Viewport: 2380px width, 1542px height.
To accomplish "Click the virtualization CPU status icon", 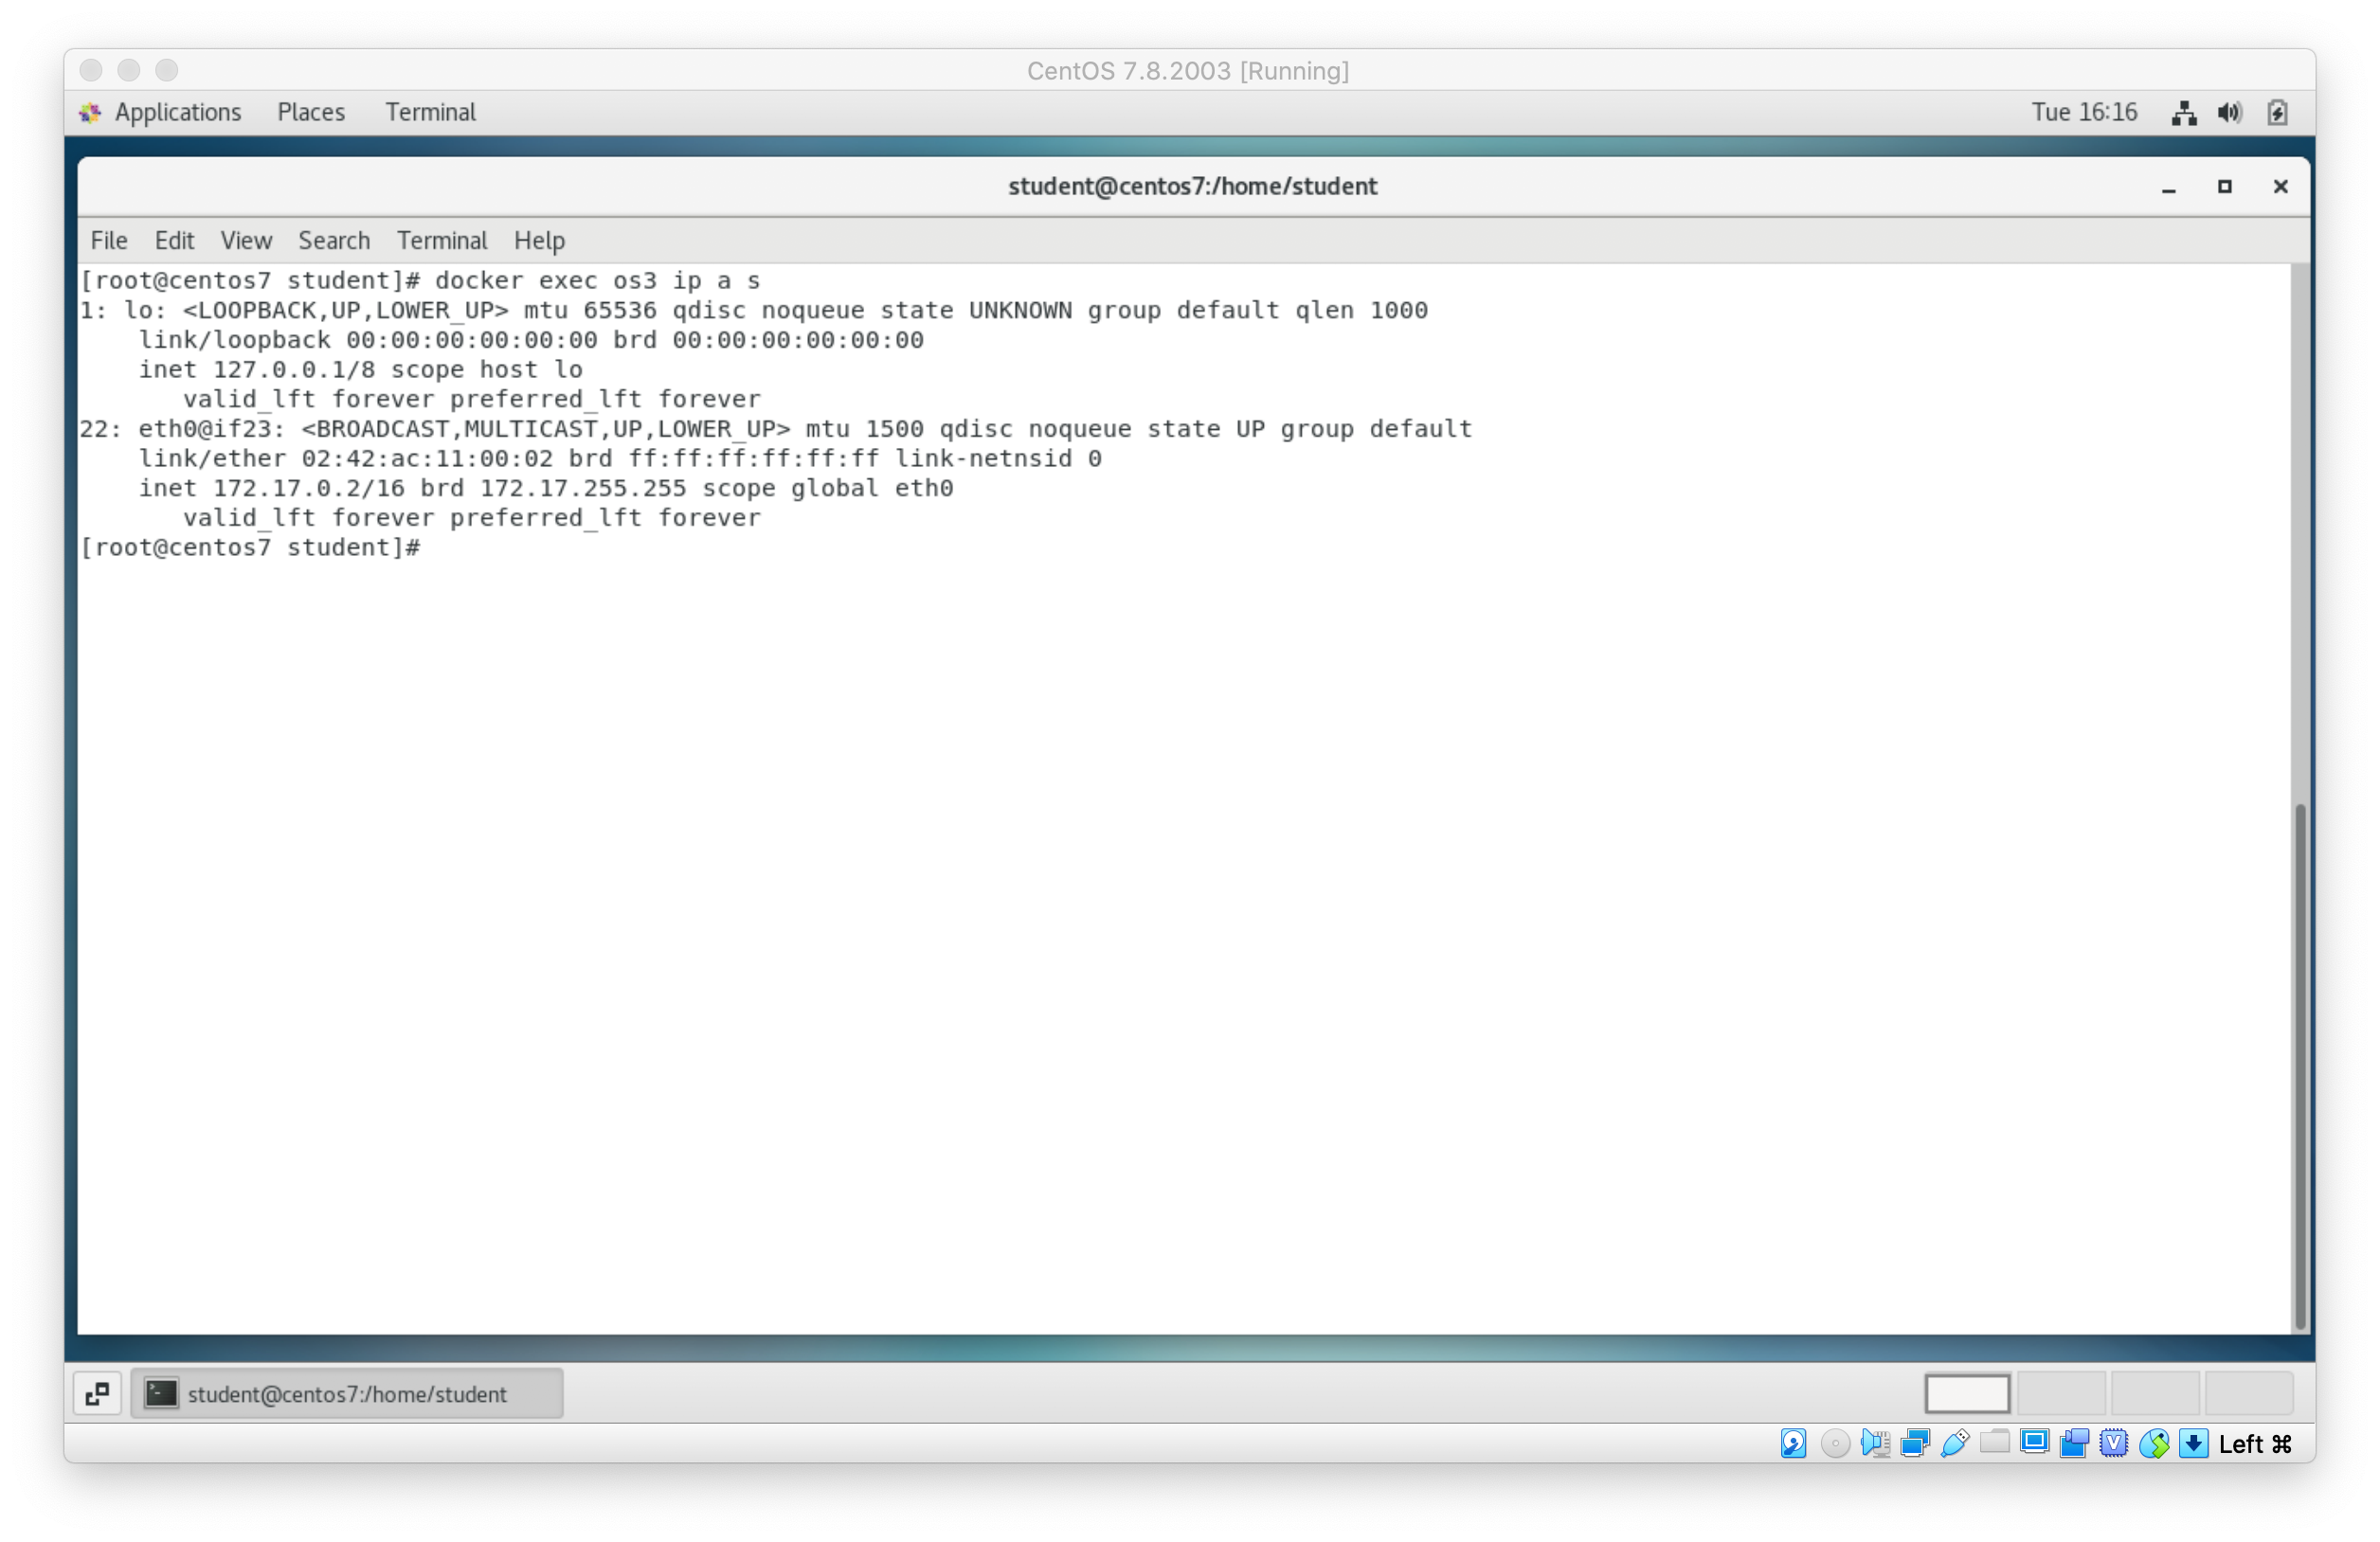I will [x=2114, y=1443].
